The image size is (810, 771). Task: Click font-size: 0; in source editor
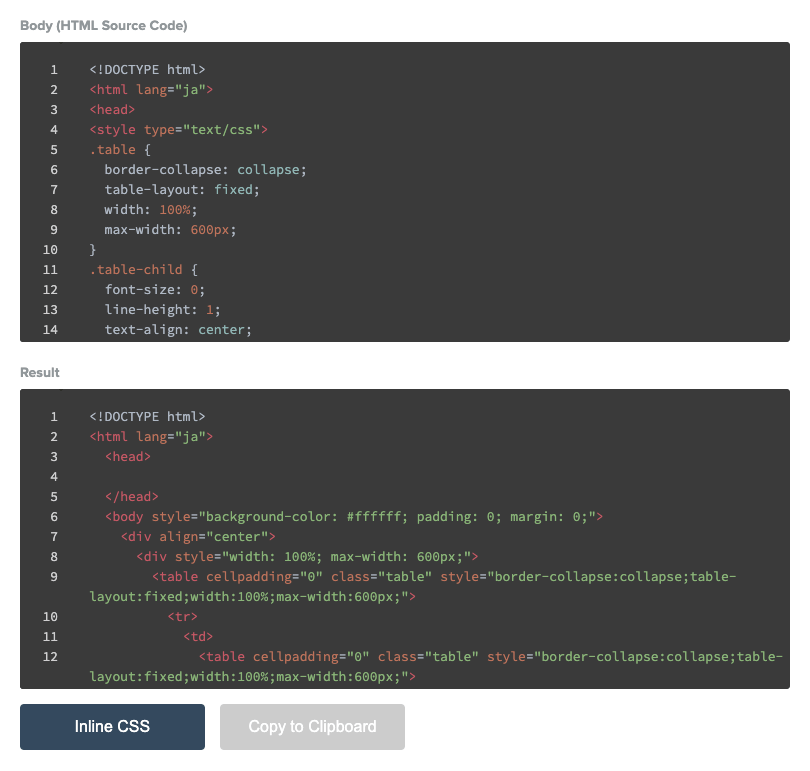click(155, 290)
